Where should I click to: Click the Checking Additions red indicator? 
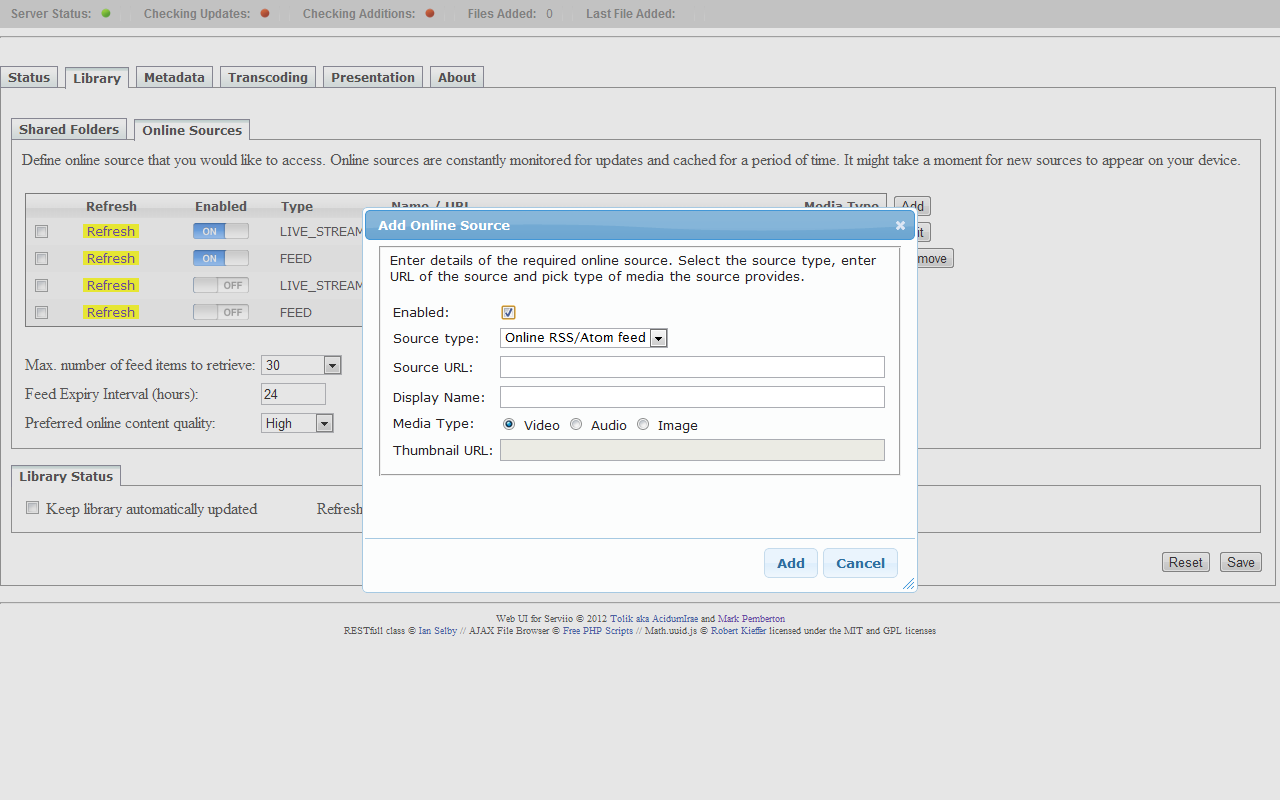tap(430, 14)
